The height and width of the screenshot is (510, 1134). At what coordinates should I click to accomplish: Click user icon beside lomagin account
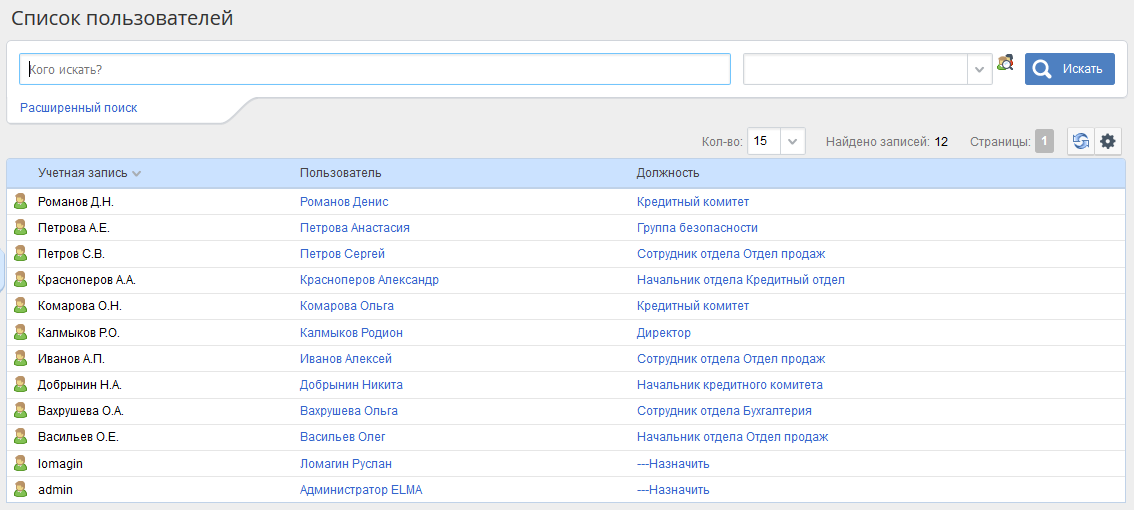(20, 464)
